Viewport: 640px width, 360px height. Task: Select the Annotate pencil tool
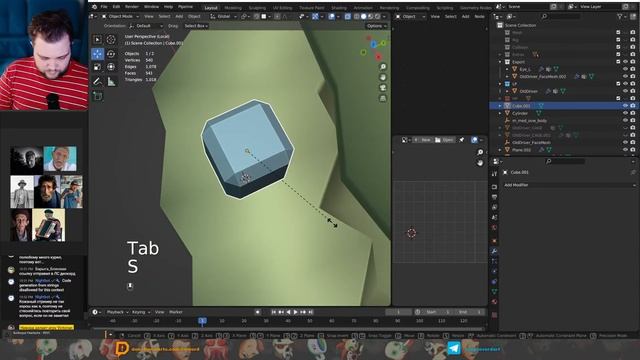click(98, 82)
